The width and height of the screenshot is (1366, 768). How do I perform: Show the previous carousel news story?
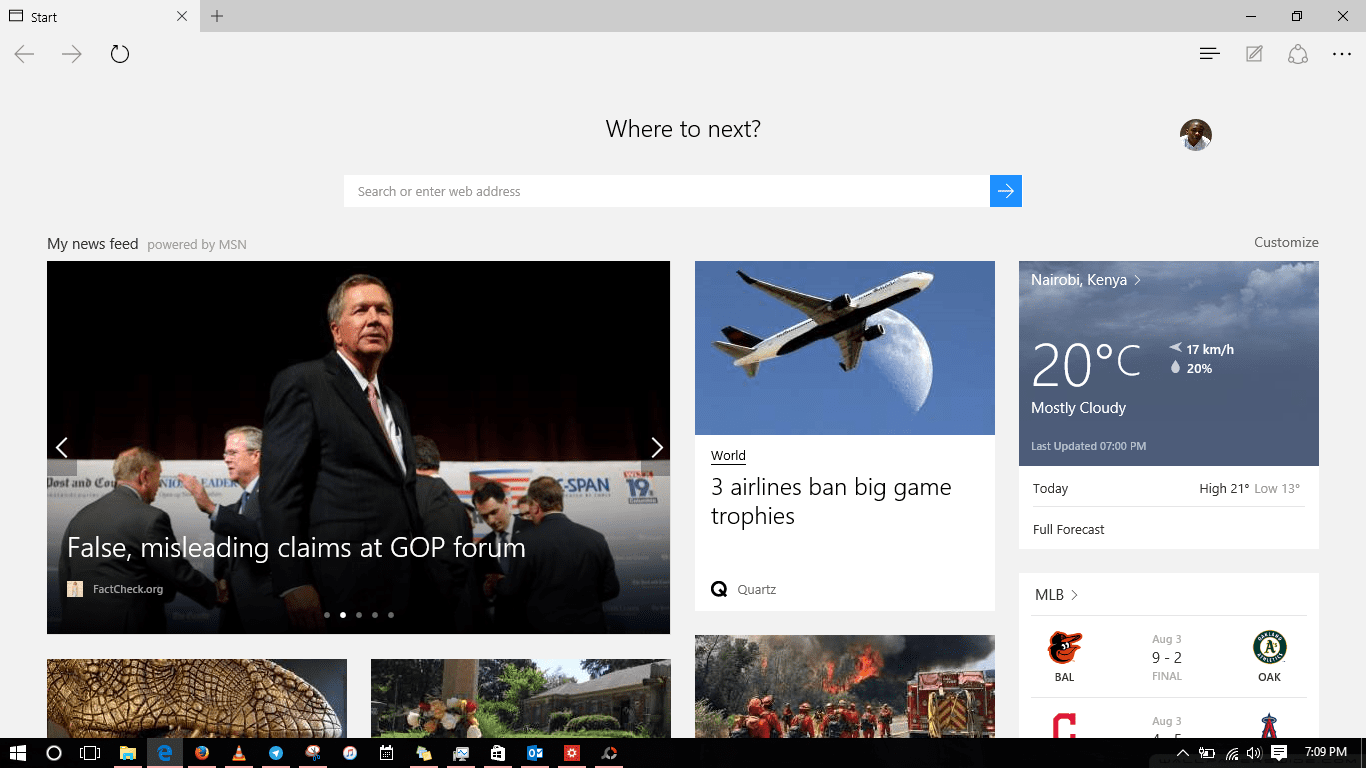62,447
